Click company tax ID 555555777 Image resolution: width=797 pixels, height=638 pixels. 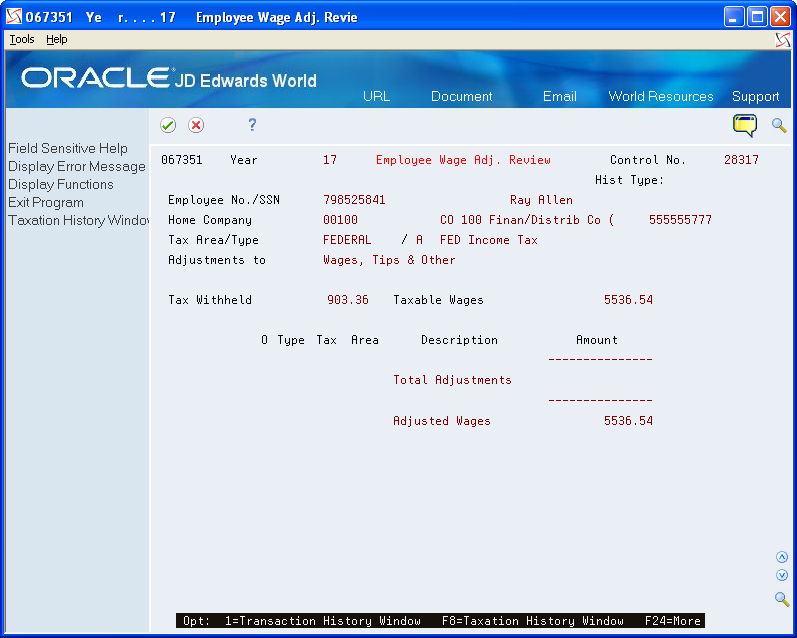click(x=680, y=220)
